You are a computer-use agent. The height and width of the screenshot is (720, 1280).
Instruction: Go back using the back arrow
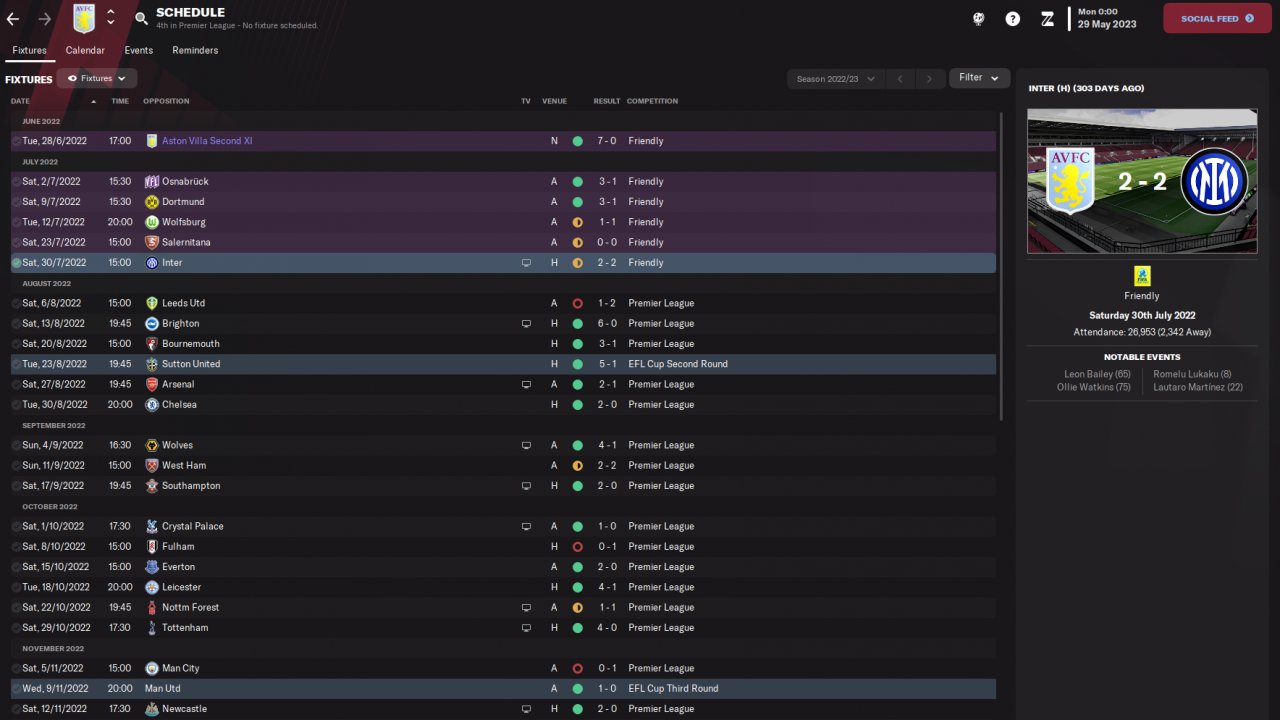(x=13, y=19)
